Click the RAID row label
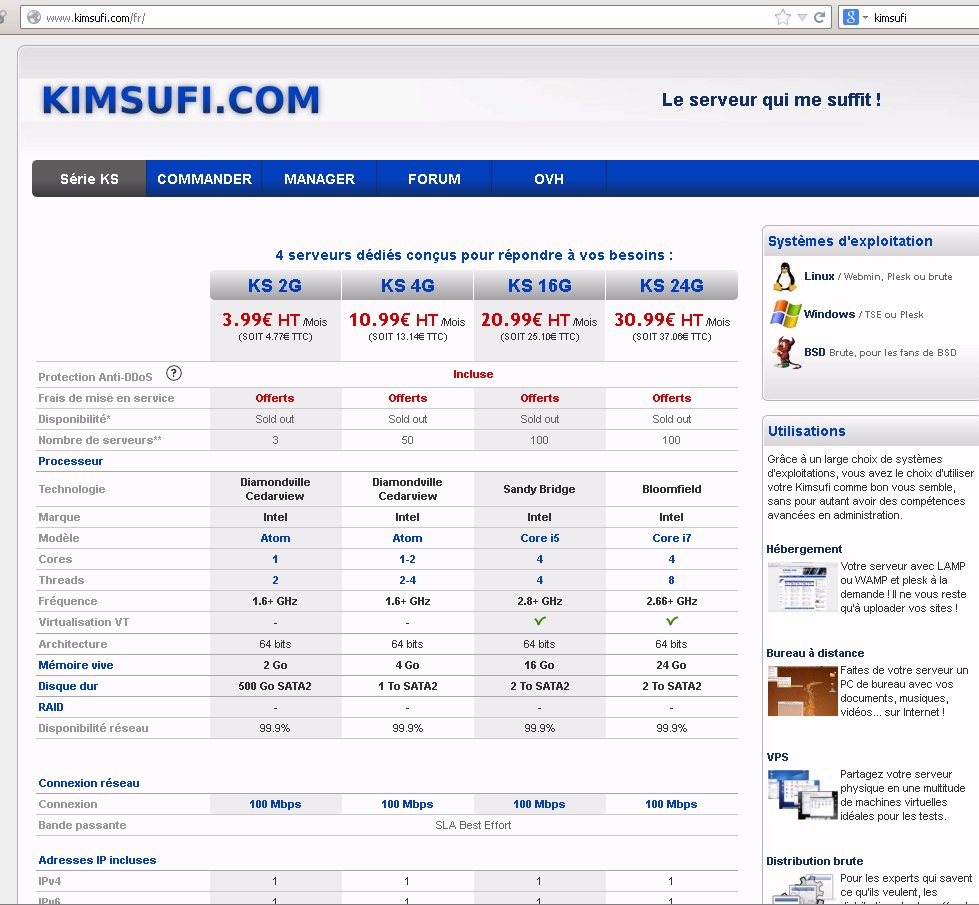Image resolution: width=979 pixels, height=905 pixels. [51, 707]
